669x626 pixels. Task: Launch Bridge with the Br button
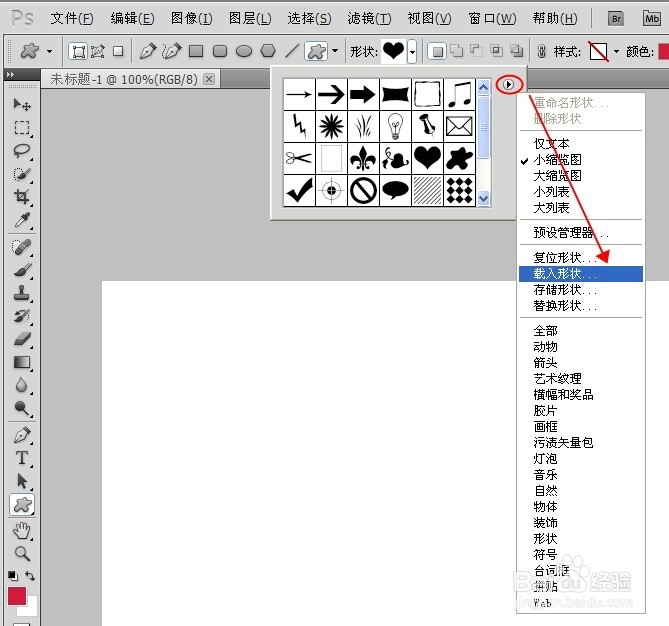(616, 18)
